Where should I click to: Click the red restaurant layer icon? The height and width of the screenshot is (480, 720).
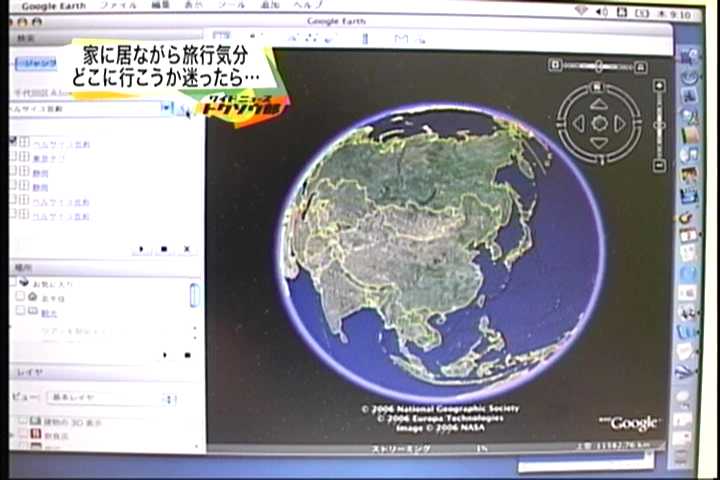[x=35, y=433]
